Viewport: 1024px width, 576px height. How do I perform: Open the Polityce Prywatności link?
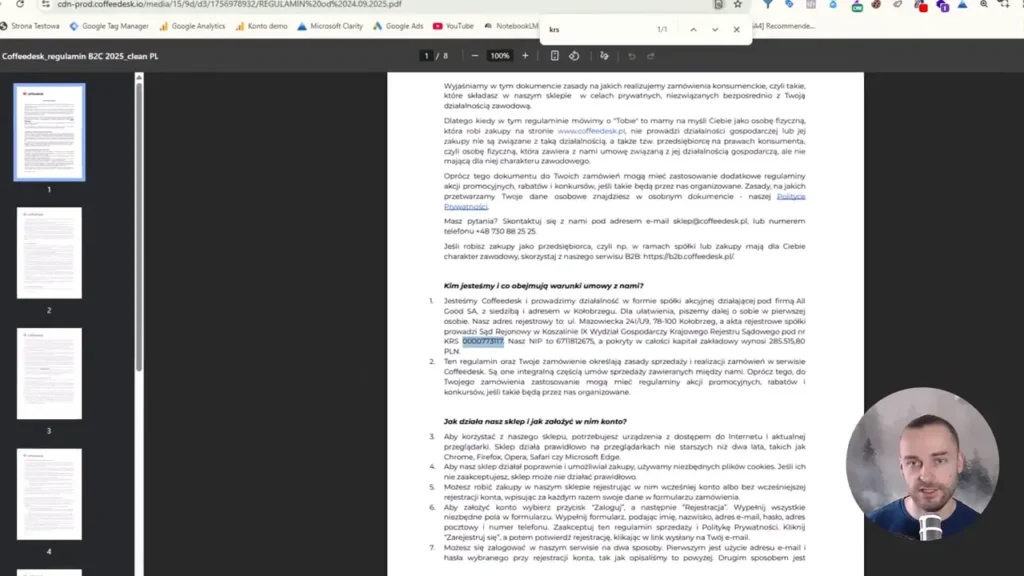[791, 197]
